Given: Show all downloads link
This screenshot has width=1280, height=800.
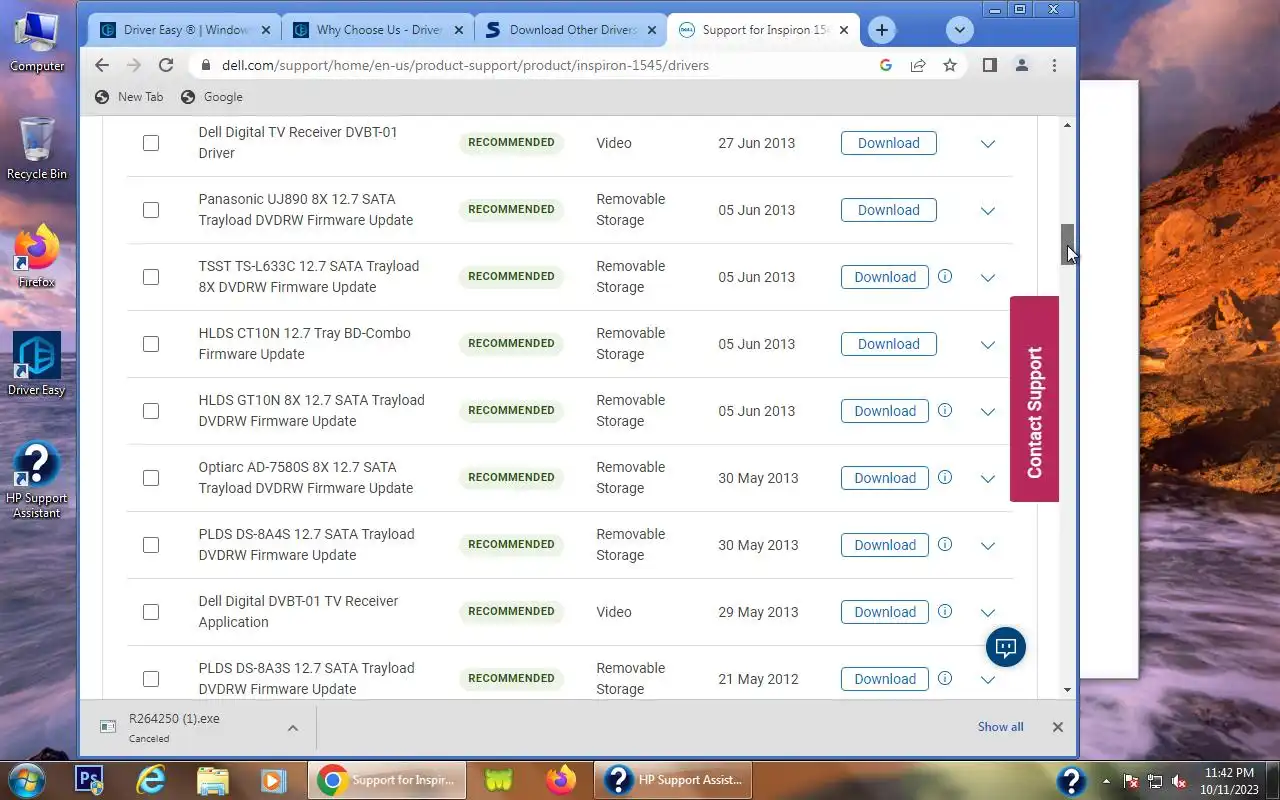Looking at the screenshot, I should (x=1000, y=727).
